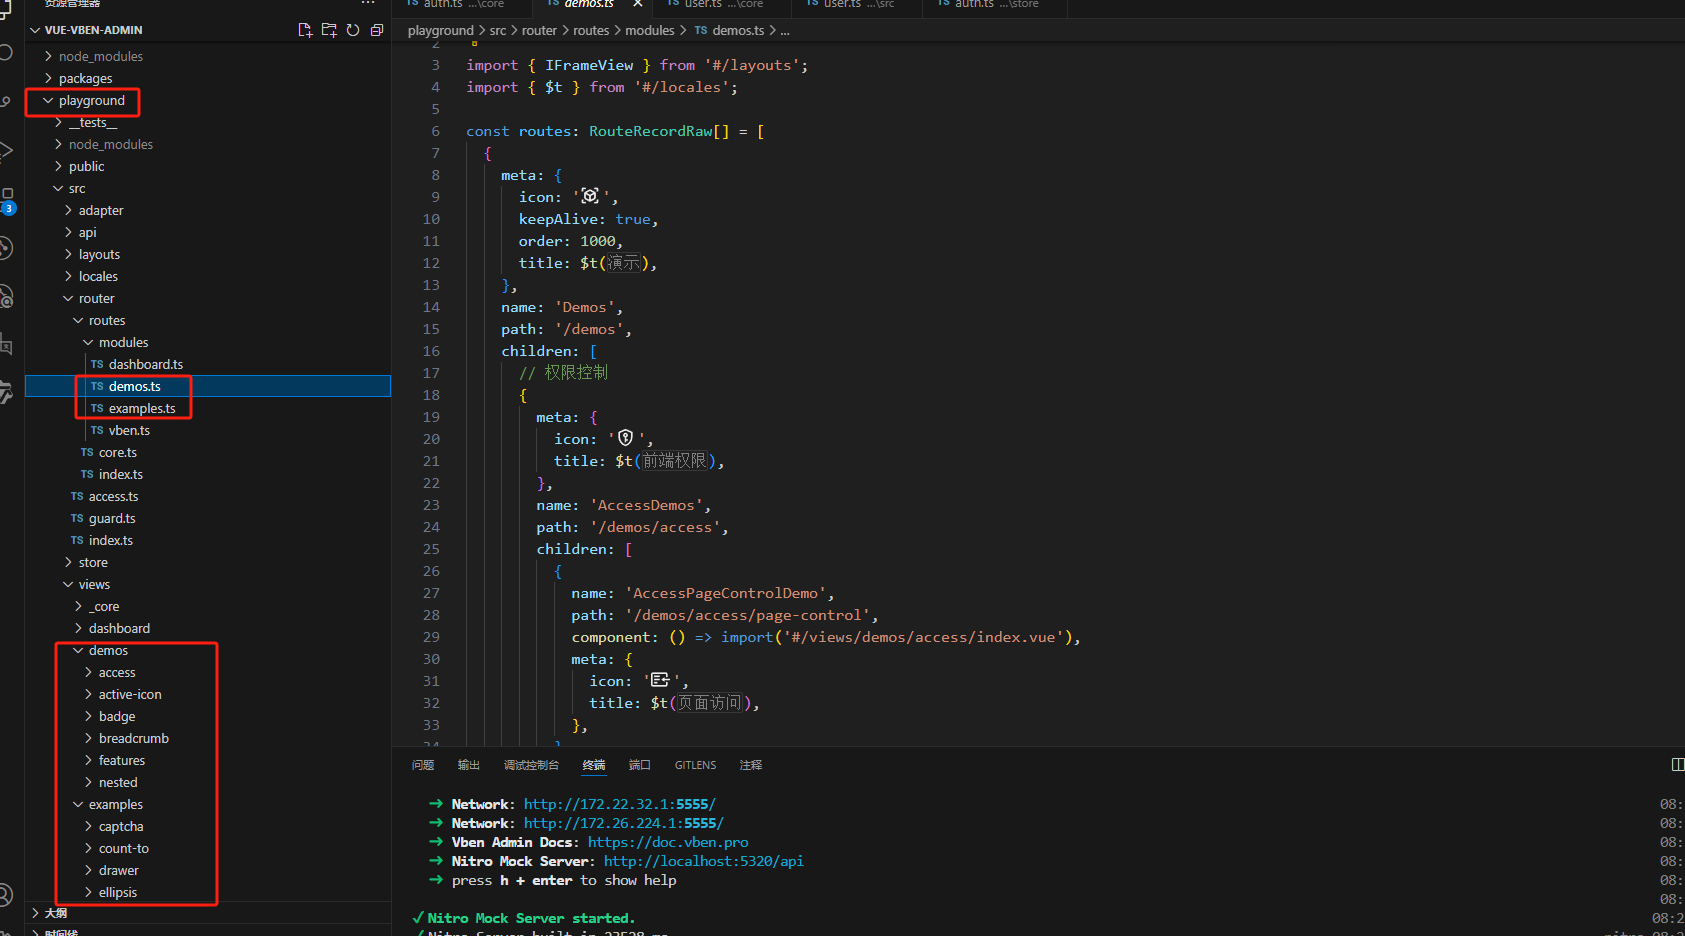Click the TS icon of vben.ts file
Viewport: 1685px width, 936px height.
point(97,431)
